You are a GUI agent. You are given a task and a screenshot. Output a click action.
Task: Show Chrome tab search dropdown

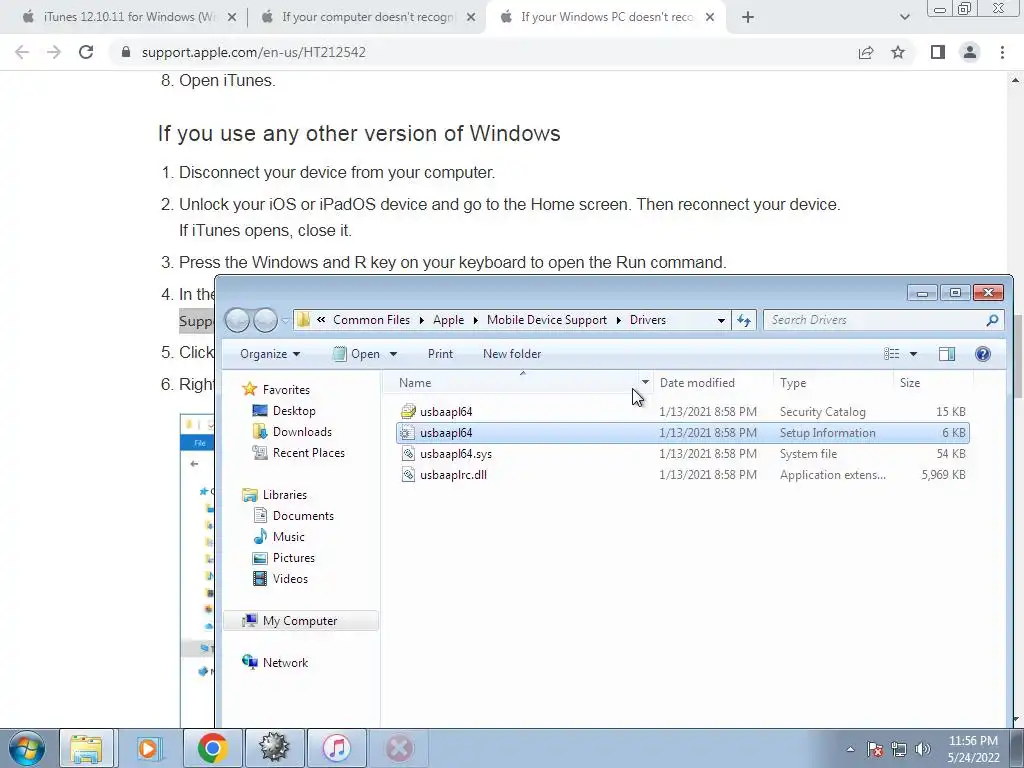(x=904, y=17)
